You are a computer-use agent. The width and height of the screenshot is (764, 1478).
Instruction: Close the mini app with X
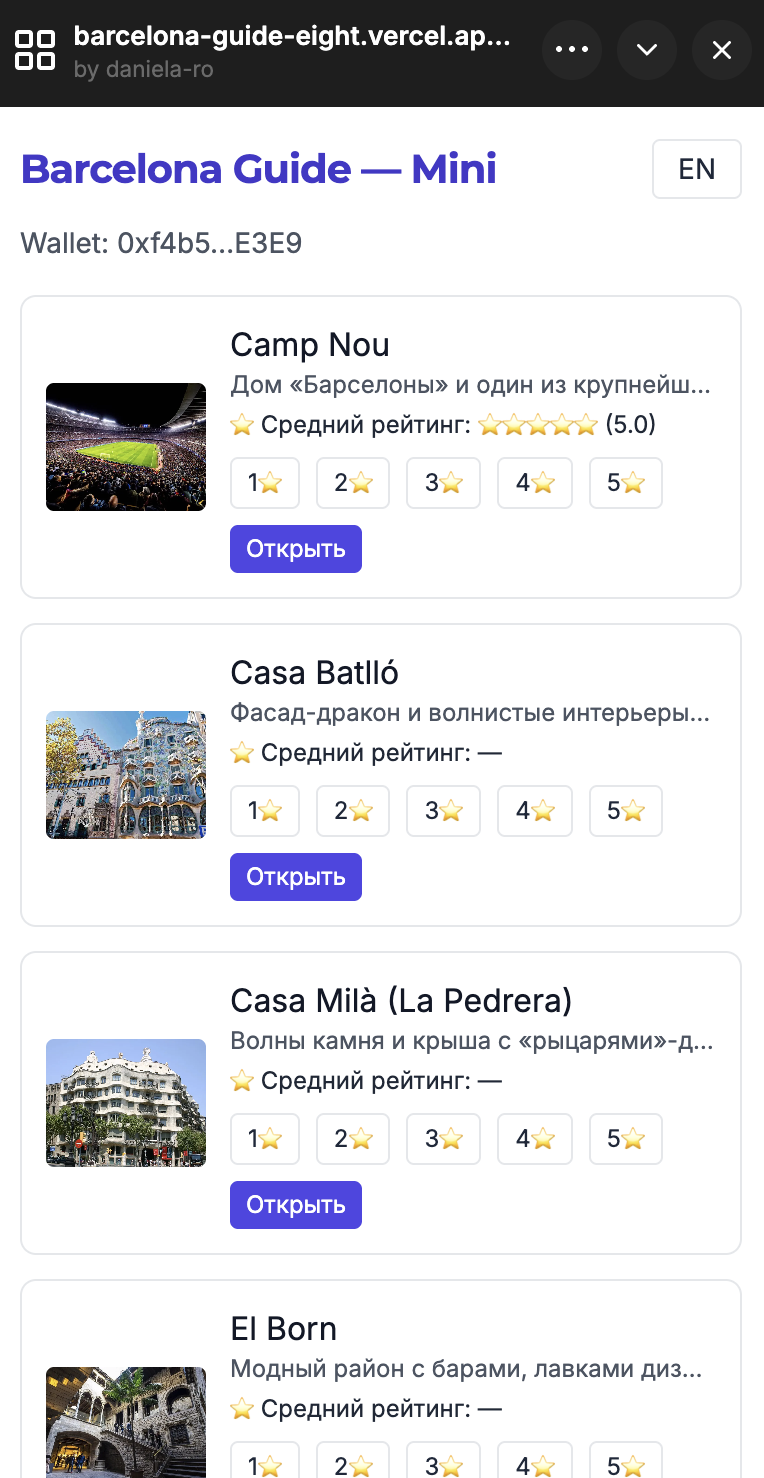click(x=722, y=50)
